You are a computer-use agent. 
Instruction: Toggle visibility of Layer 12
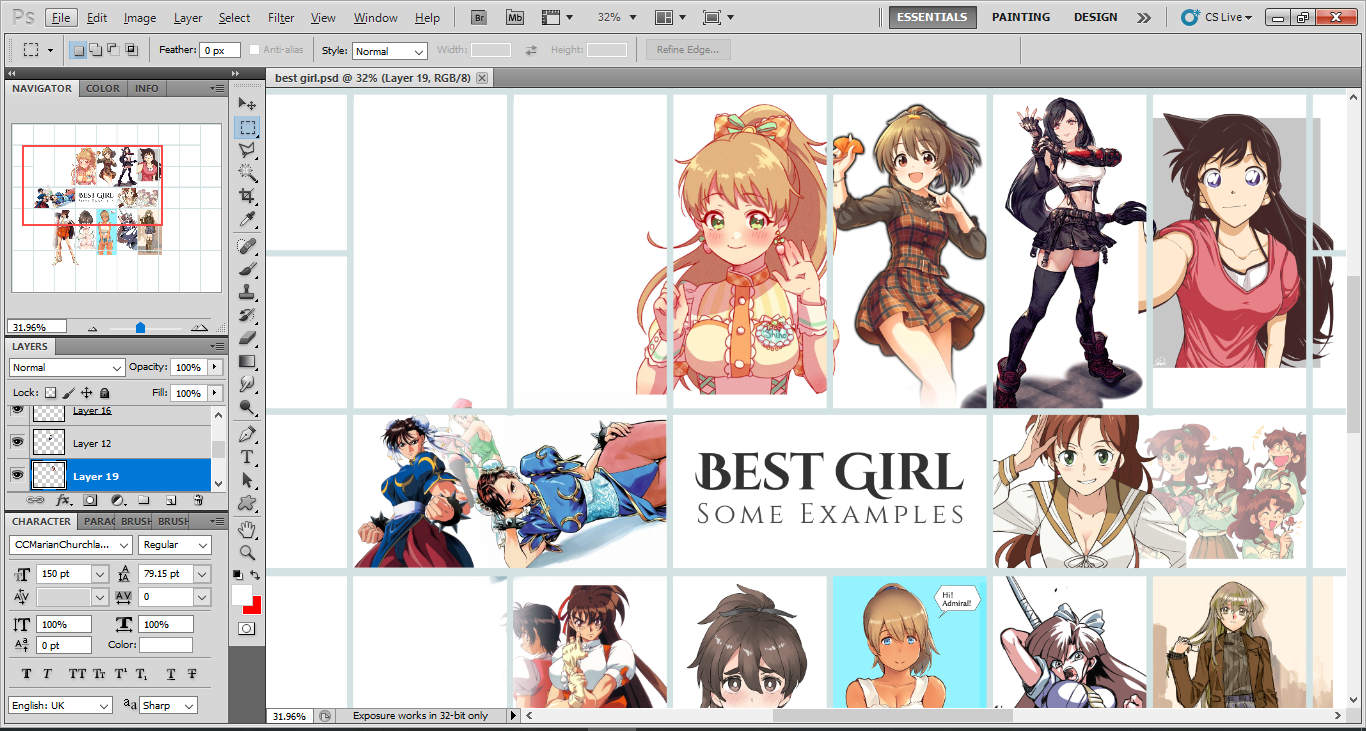(x=17, y=442)
